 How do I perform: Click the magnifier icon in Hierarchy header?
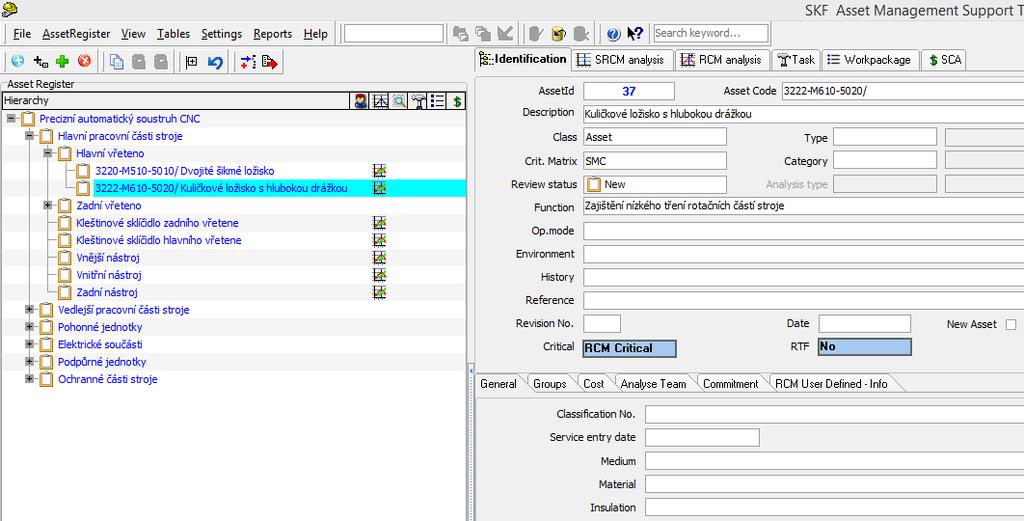399,101
